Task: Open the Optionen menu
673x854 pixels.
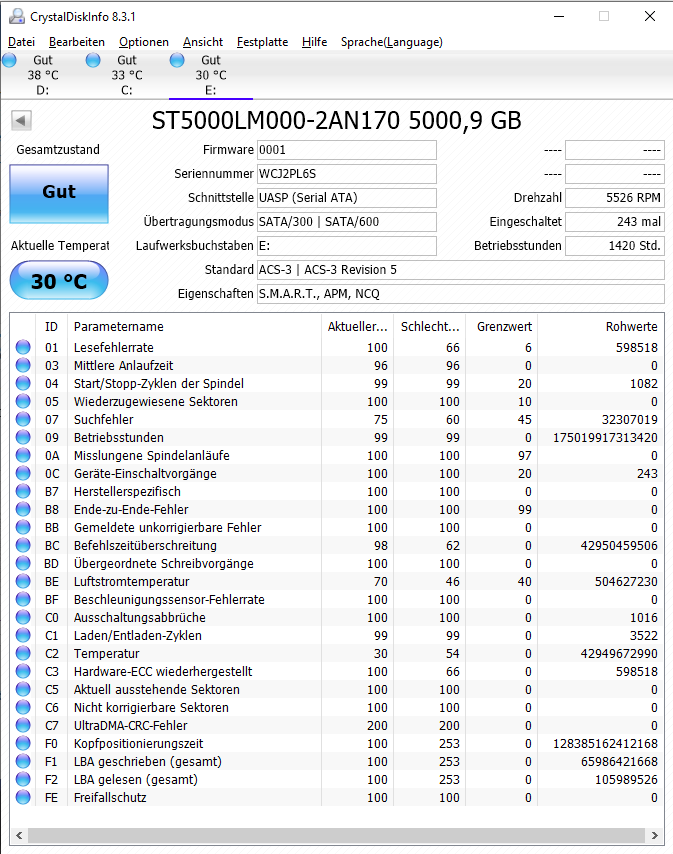Action: coord(144,42)
